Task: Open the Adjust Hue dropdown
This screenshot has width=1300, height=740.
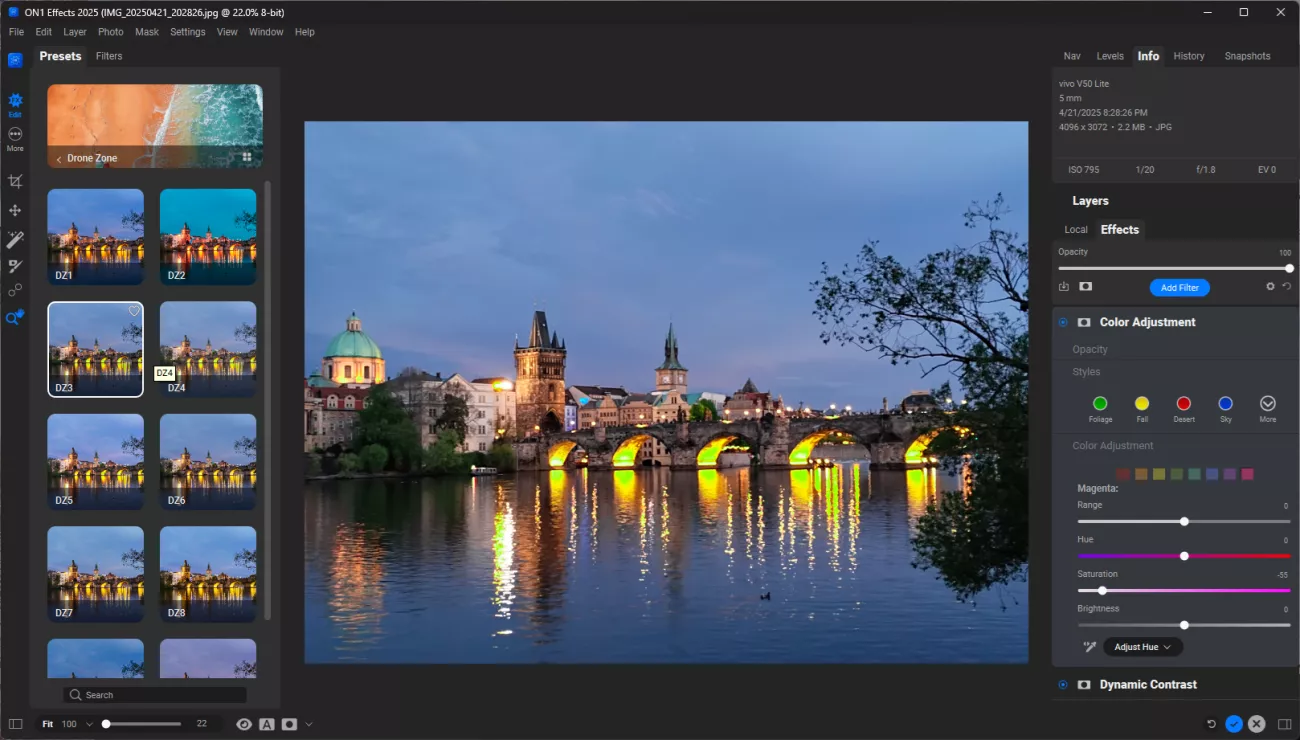Action: pyautogui.click(x=1142, y=647)
